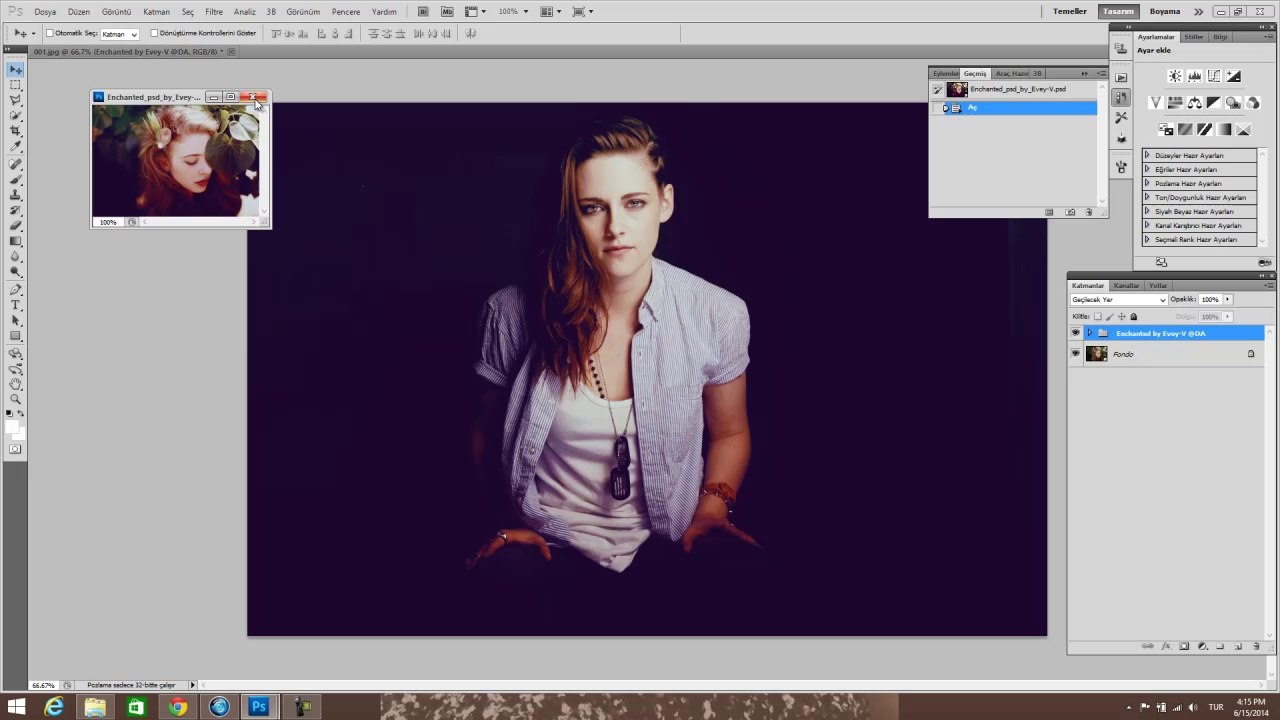Toggle Quick Mask mode
The height and width of the screenshot is (720, 1280).
(x=15, y=449)
